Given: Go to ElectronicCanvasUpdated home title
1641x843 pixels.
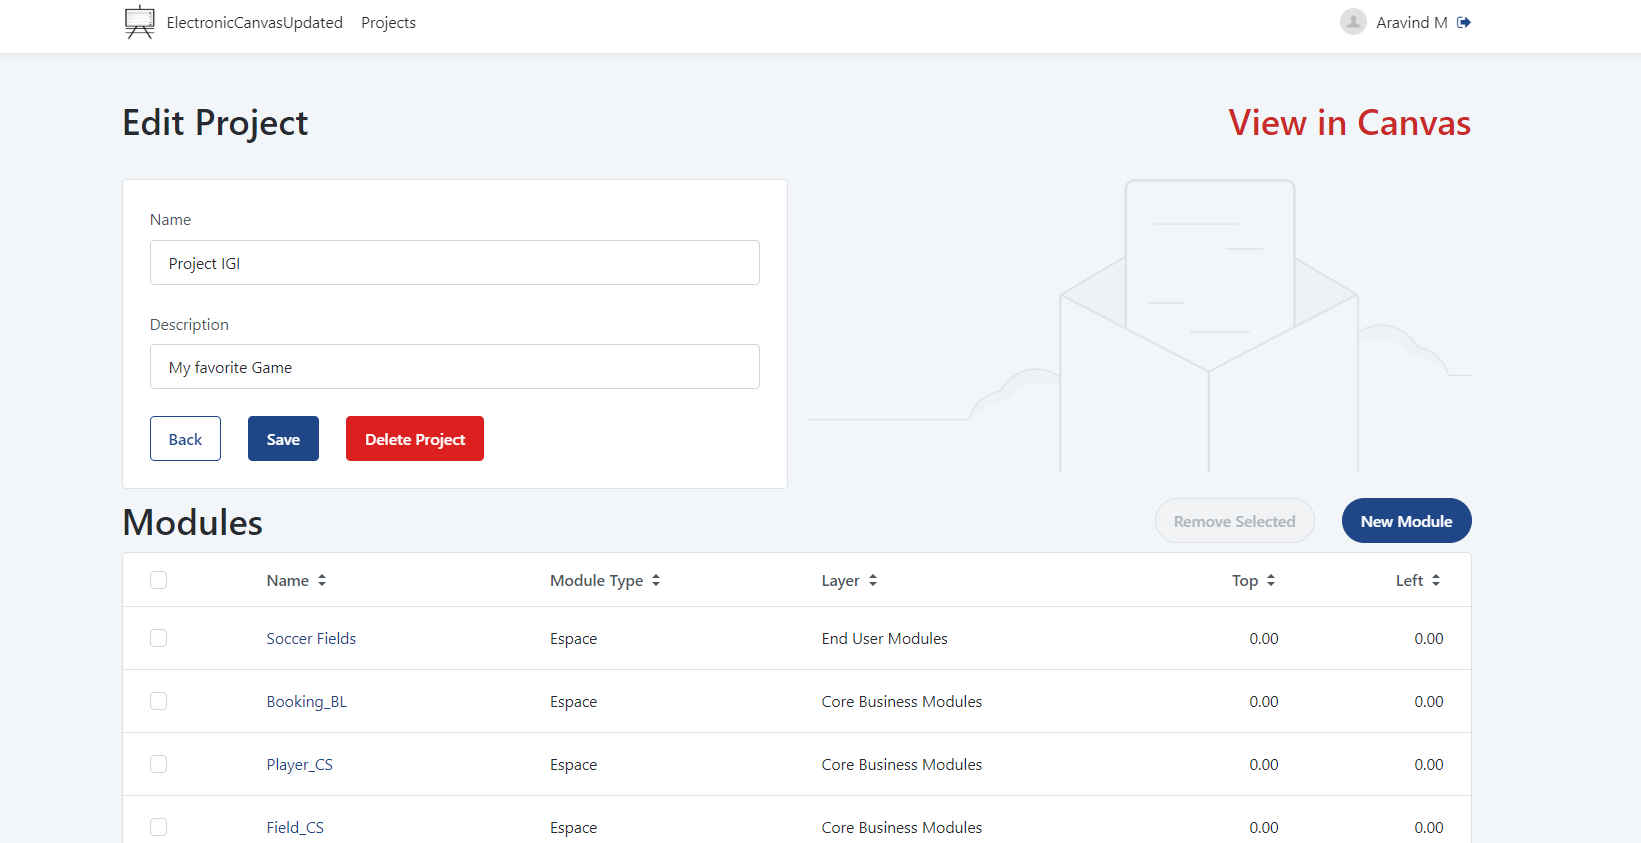Looking at the screenshot, I should (x=254, y=22).
